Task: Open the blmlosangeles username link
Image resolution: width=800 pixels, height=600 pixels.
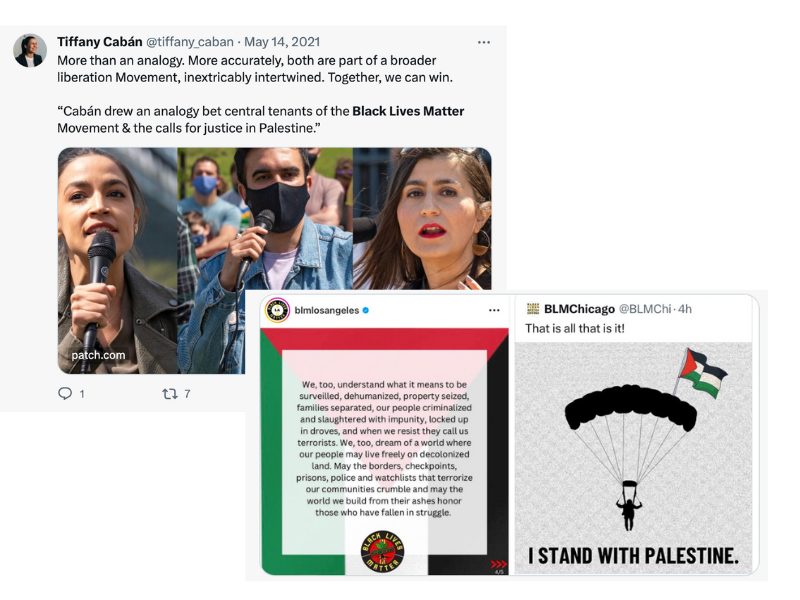Action: pos(327,310)
